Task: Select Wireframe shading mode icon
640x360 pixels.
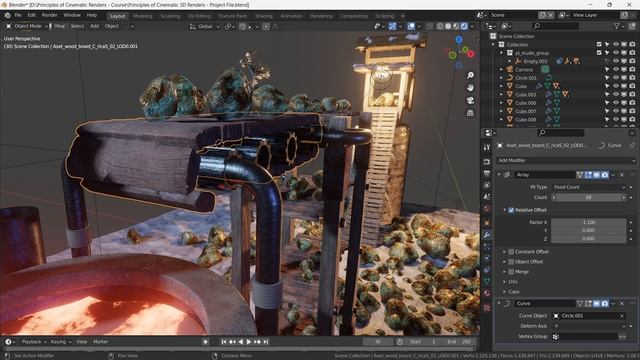Action: [440, 26]
